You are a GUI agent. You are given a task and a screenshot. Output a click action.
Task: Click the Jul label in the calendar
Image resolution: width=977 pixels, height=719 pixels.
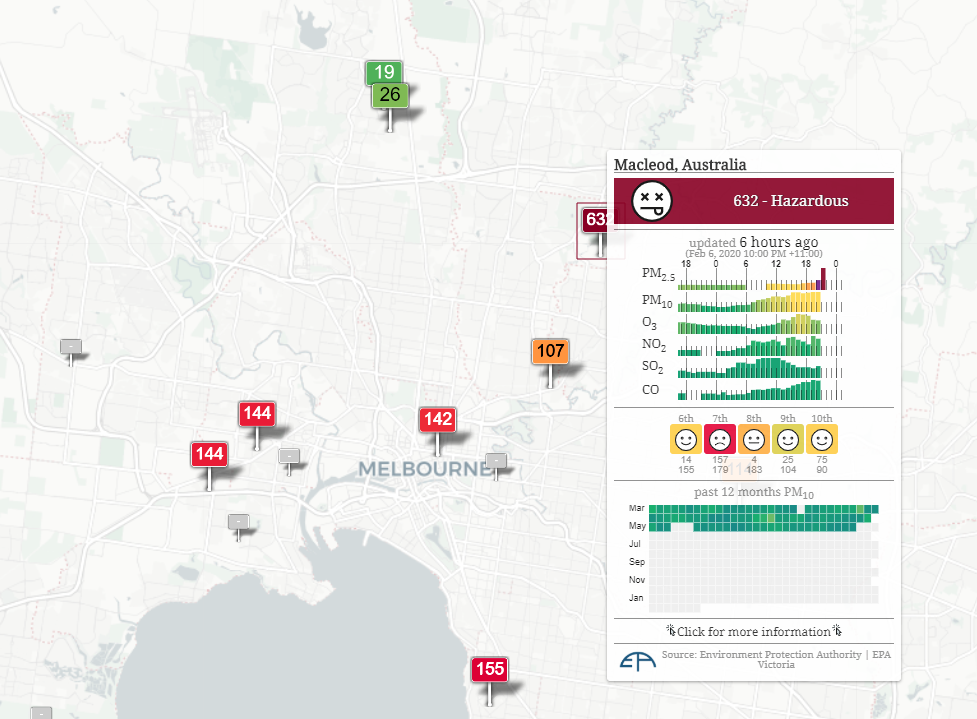pos(635,544)
